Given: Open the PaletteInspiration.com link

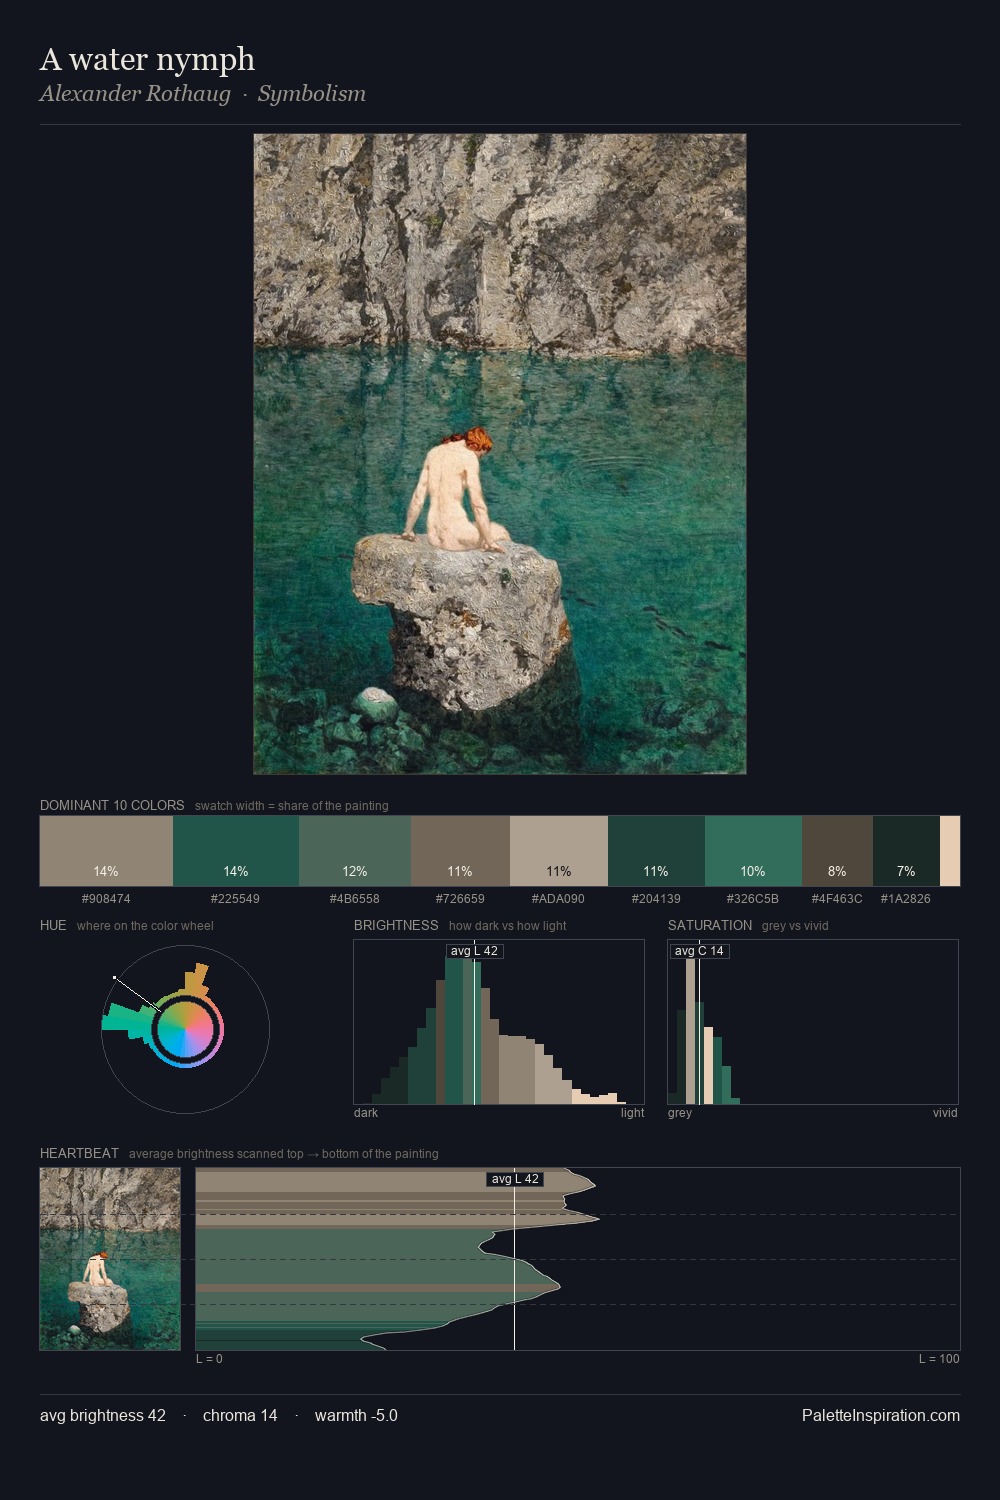Looking at the screenshot, I should 881,1416.
